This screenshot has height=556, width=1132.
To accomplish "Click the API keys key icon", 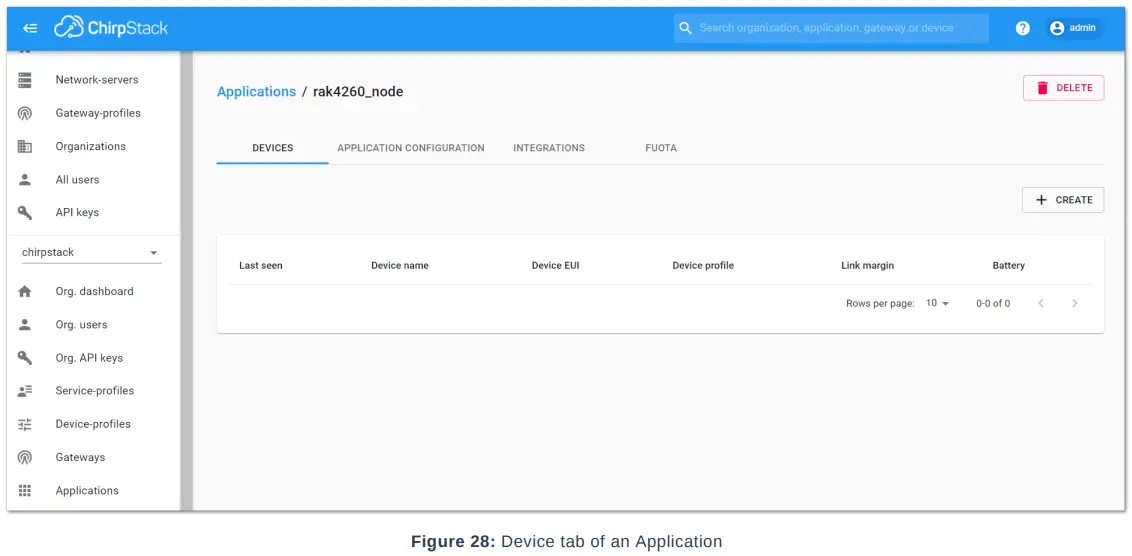I will [25, 212].
